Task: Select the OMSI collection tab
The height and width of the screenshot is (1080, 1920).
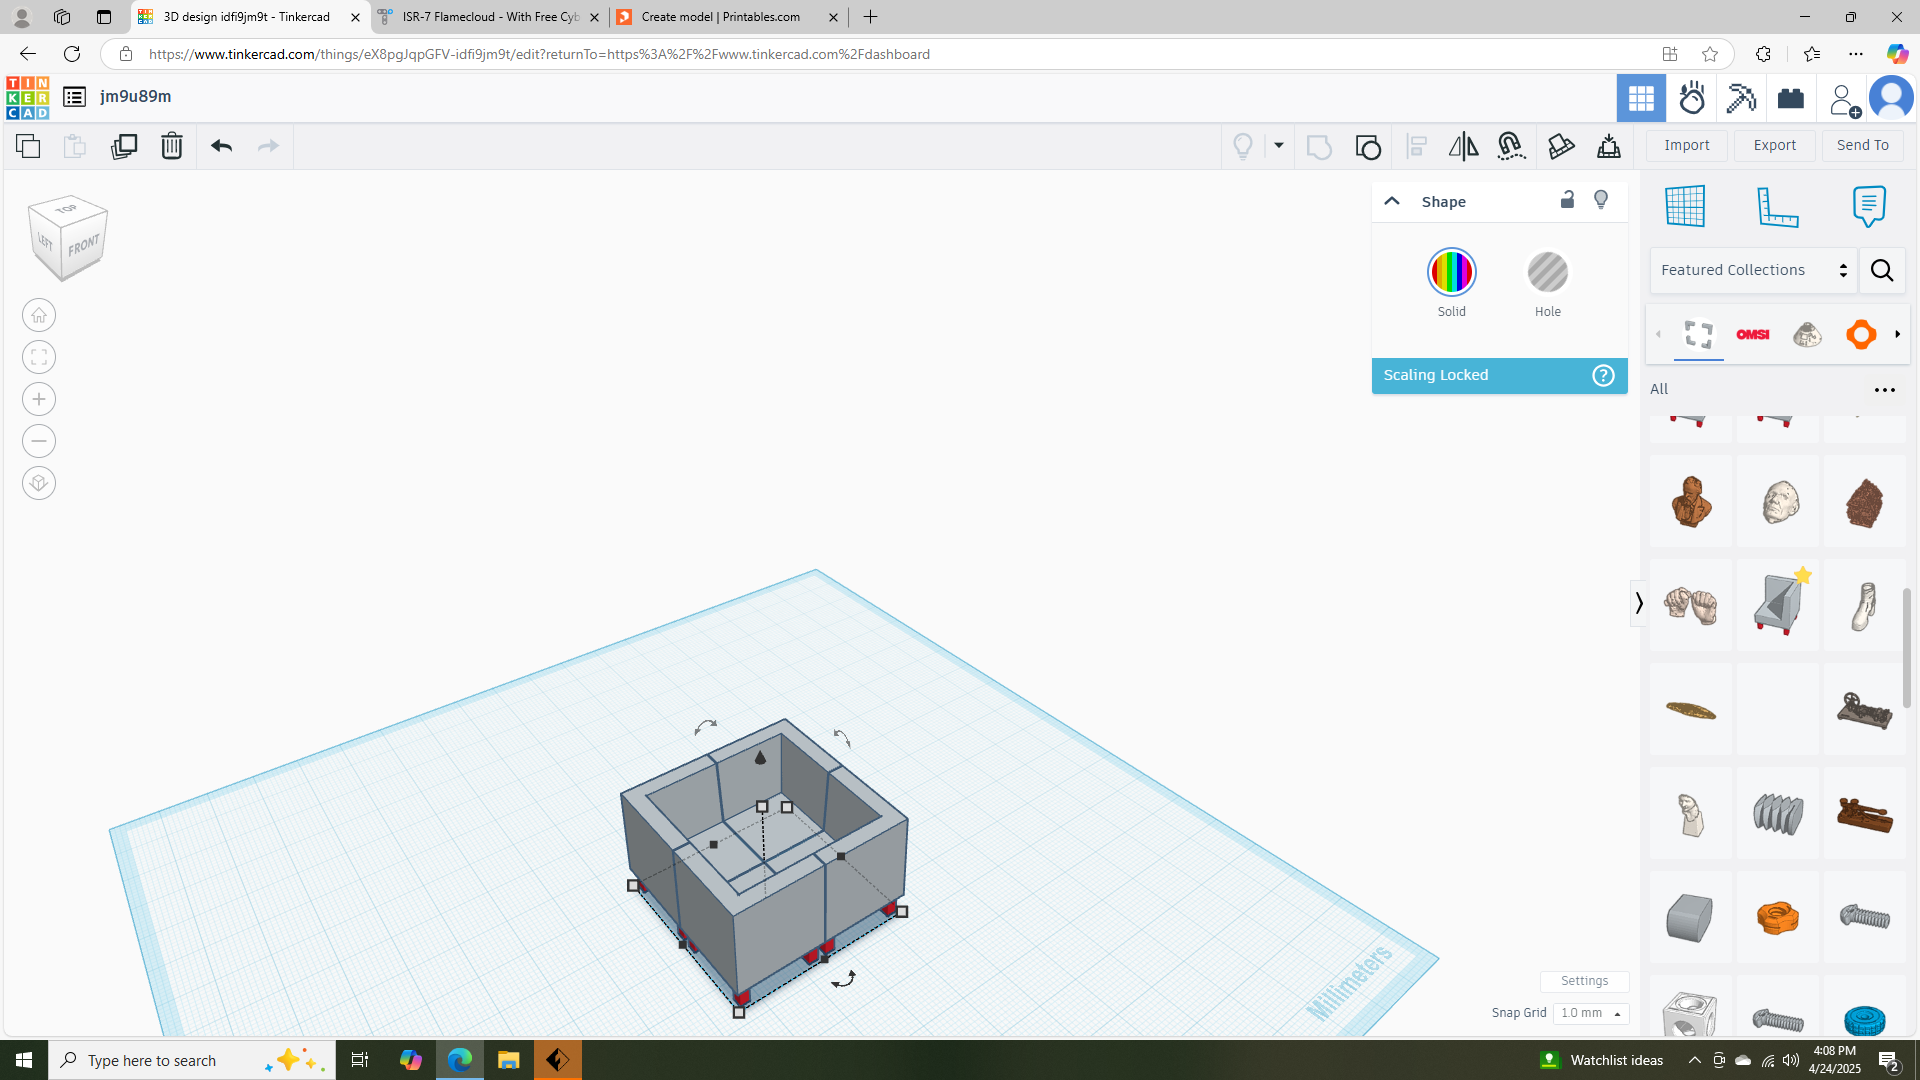Action: 1752,334
